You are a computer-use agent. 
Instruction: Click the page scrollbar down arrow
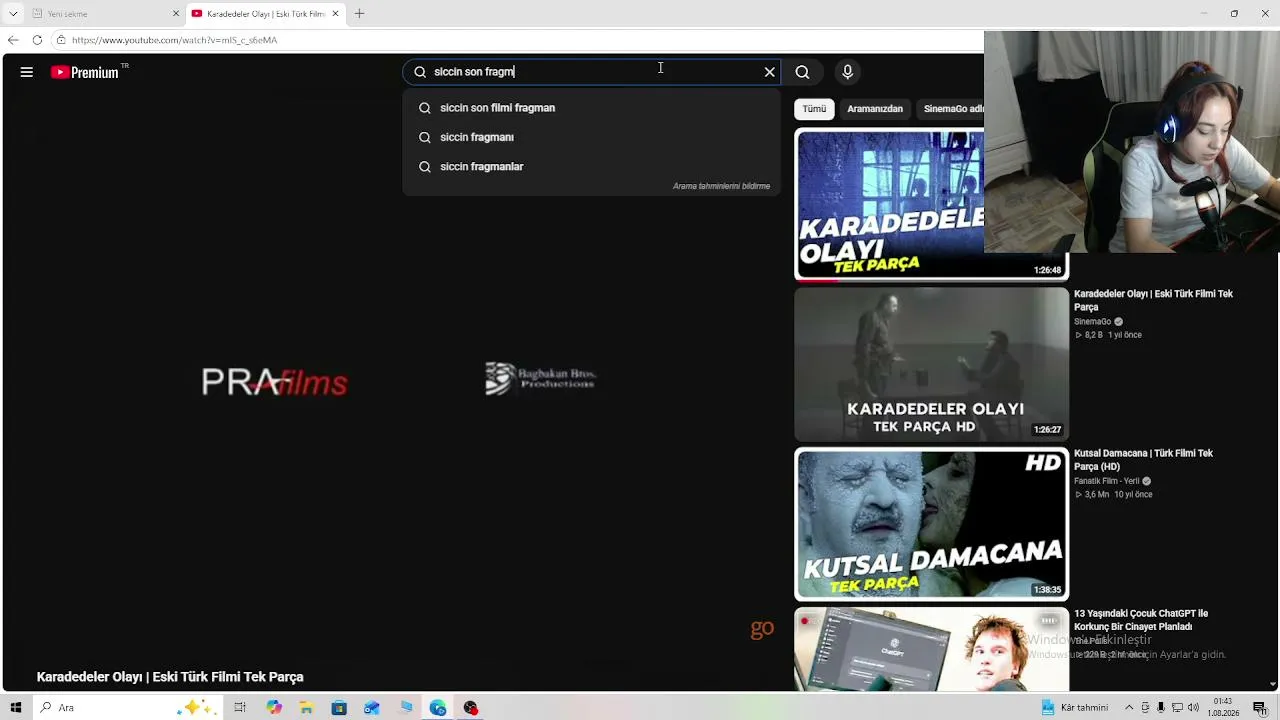tap(1273, 685)
